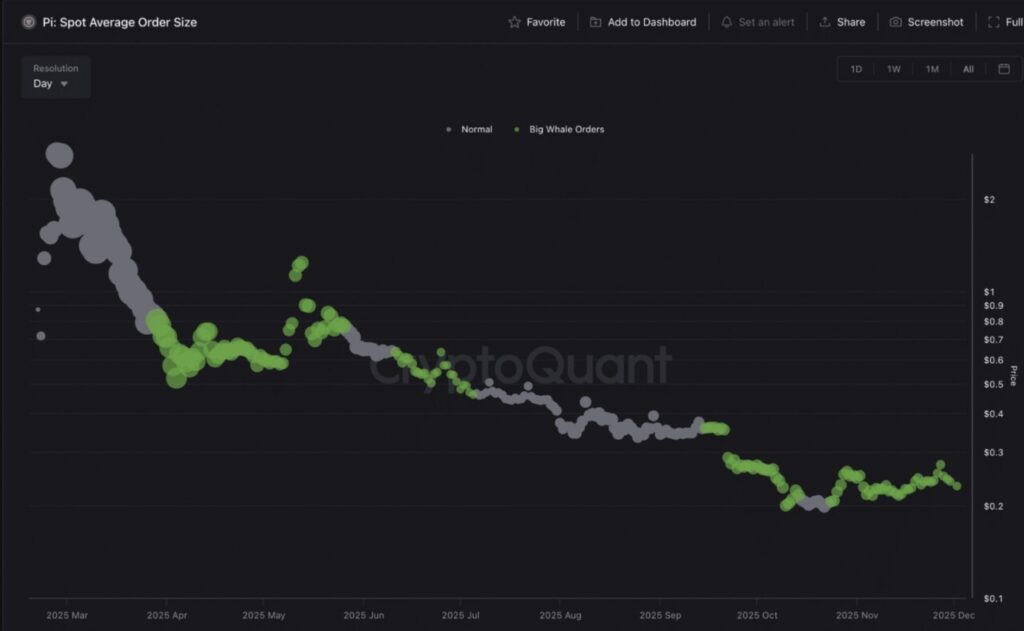Select the All time range
Viewport: 1024px width, 631px height.
[968, 69]
